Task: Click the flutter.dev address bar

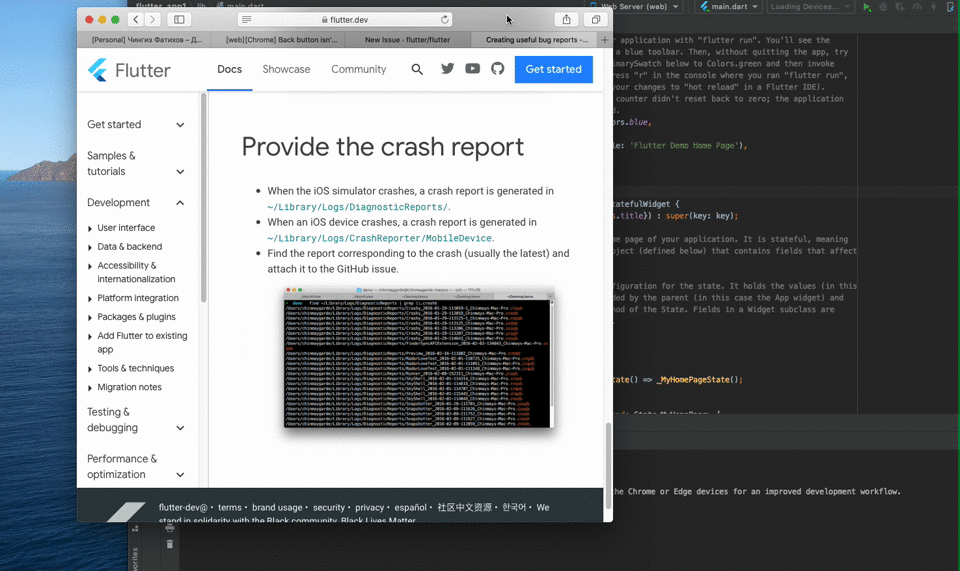Action: coord(345,20)
